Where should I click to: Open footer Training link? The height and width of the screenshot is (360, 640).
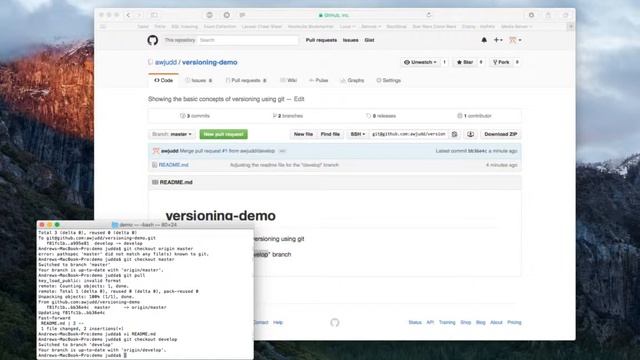447,322
